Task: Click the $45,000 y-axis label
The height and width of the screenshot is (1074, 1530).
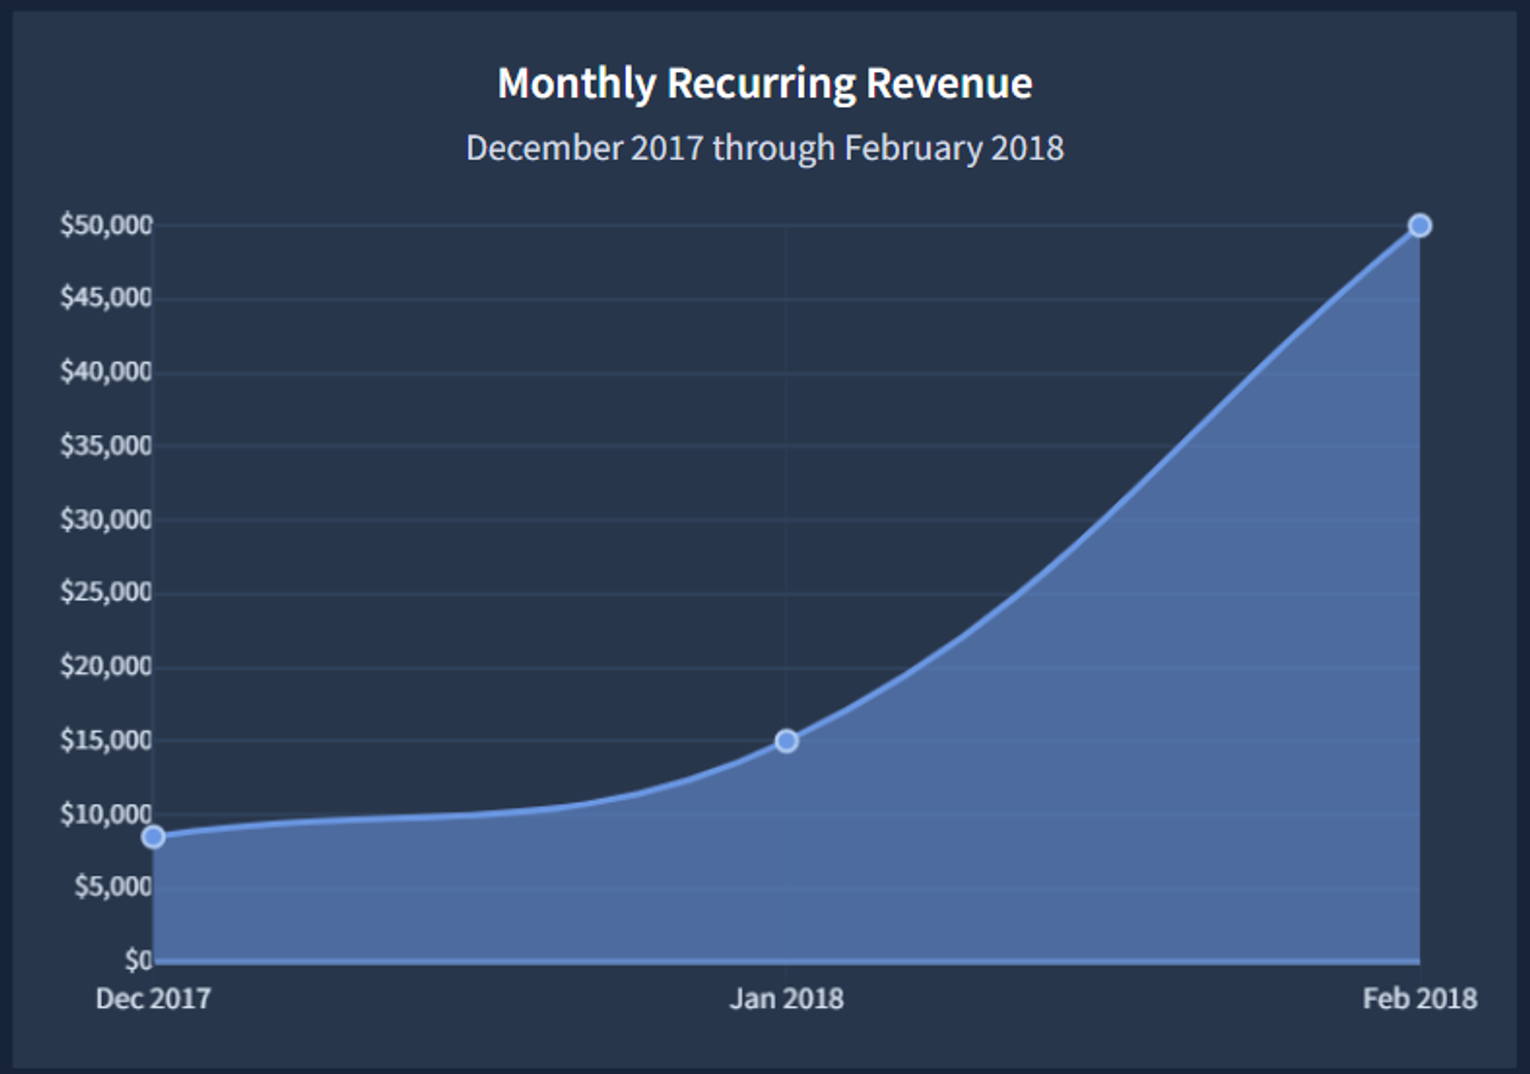Action: pyautogui.click(x=106, y=298)
